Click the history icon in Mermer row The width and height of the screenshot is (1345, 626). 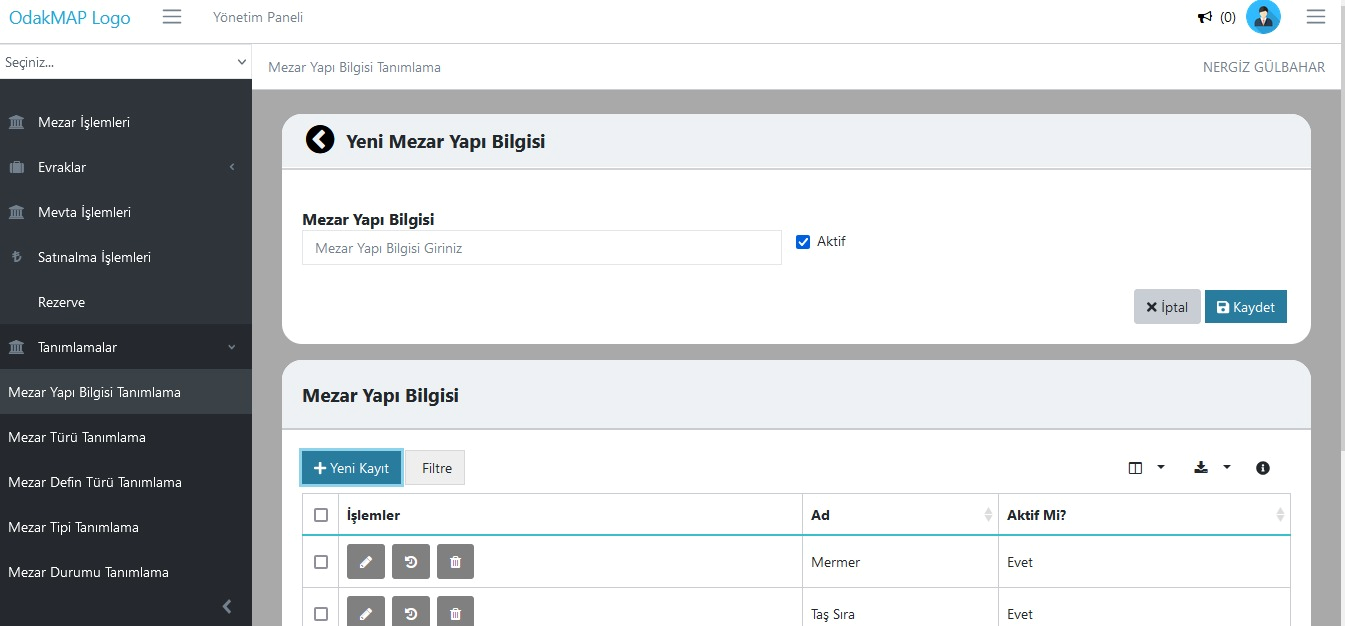click(411, 562)
